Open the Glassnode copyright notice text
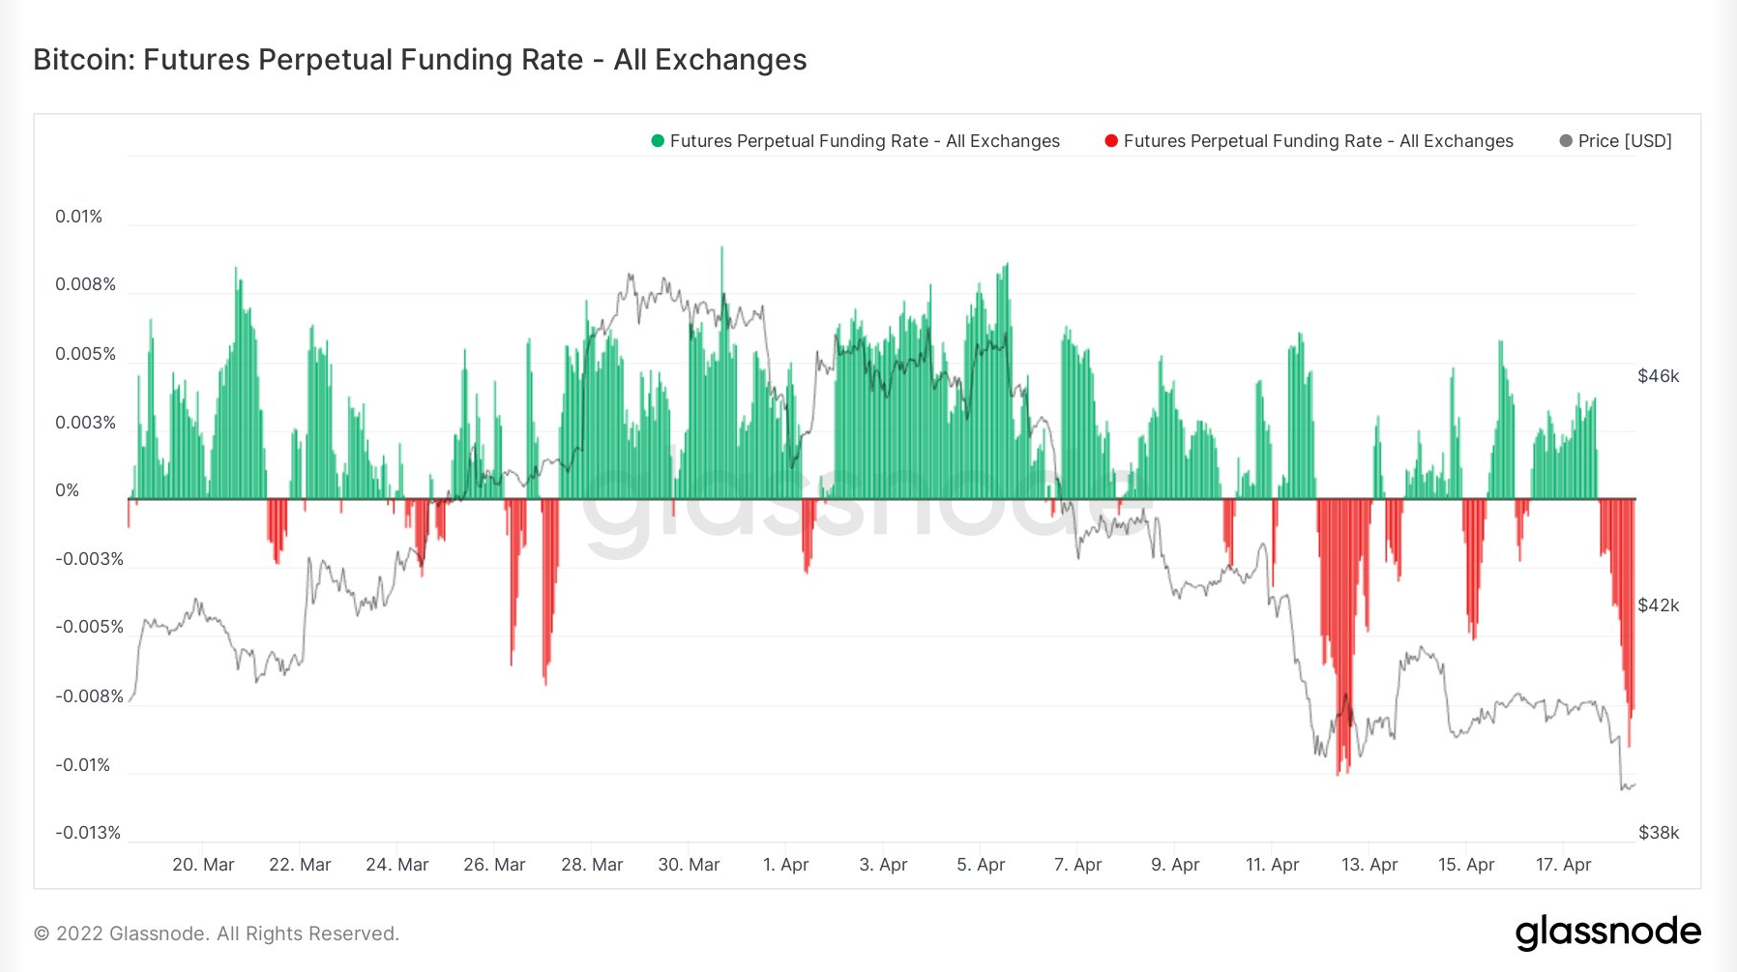 [x=216, y=933]
